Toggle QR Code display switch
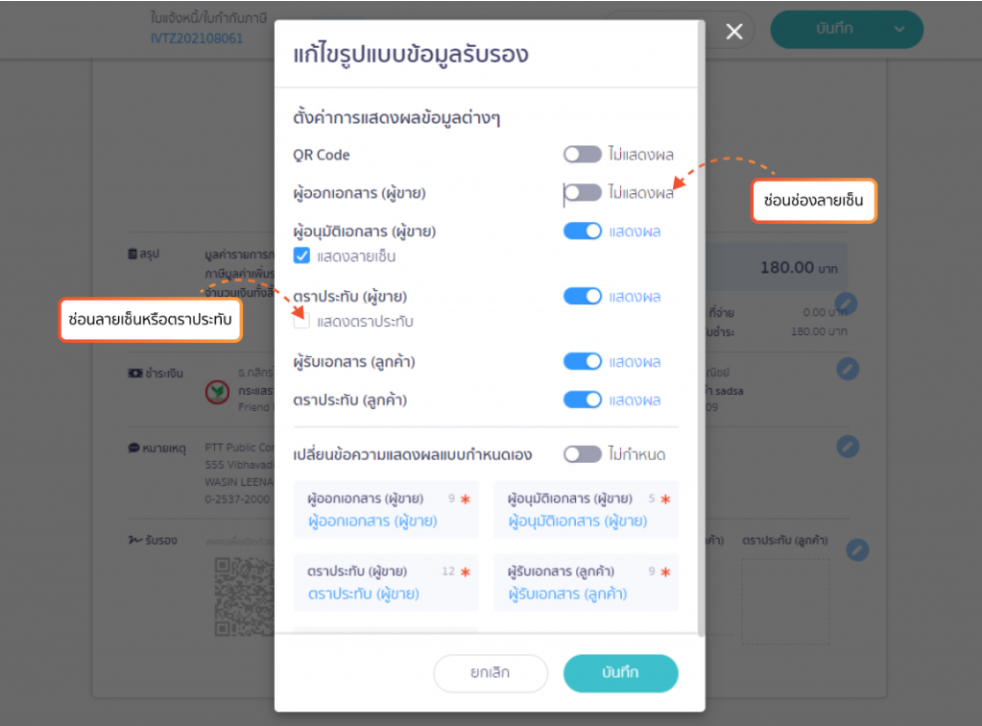Image resolution: width=982 pixels, height=726 pixels. coord(582,154)
